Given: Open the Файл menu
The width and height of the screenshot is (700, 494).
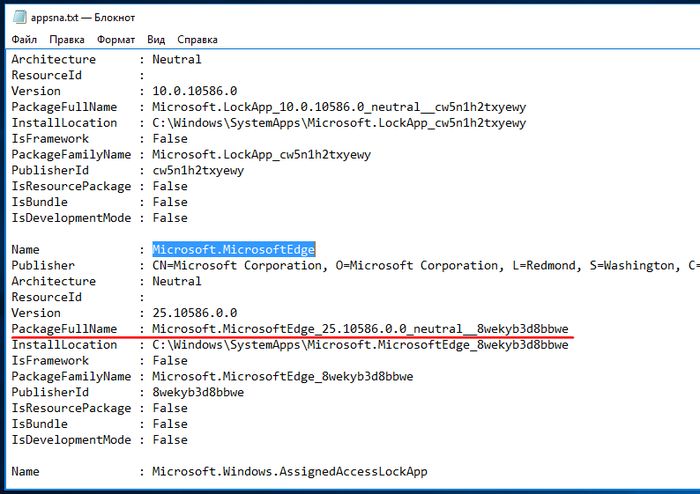Looking at the screenshot, I should [x=24, y=40].
